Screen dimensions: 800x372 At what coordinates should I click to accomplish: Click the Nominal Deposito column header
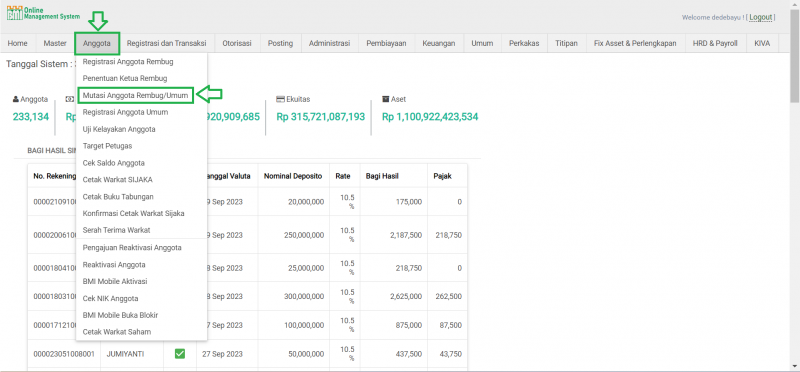293,176
